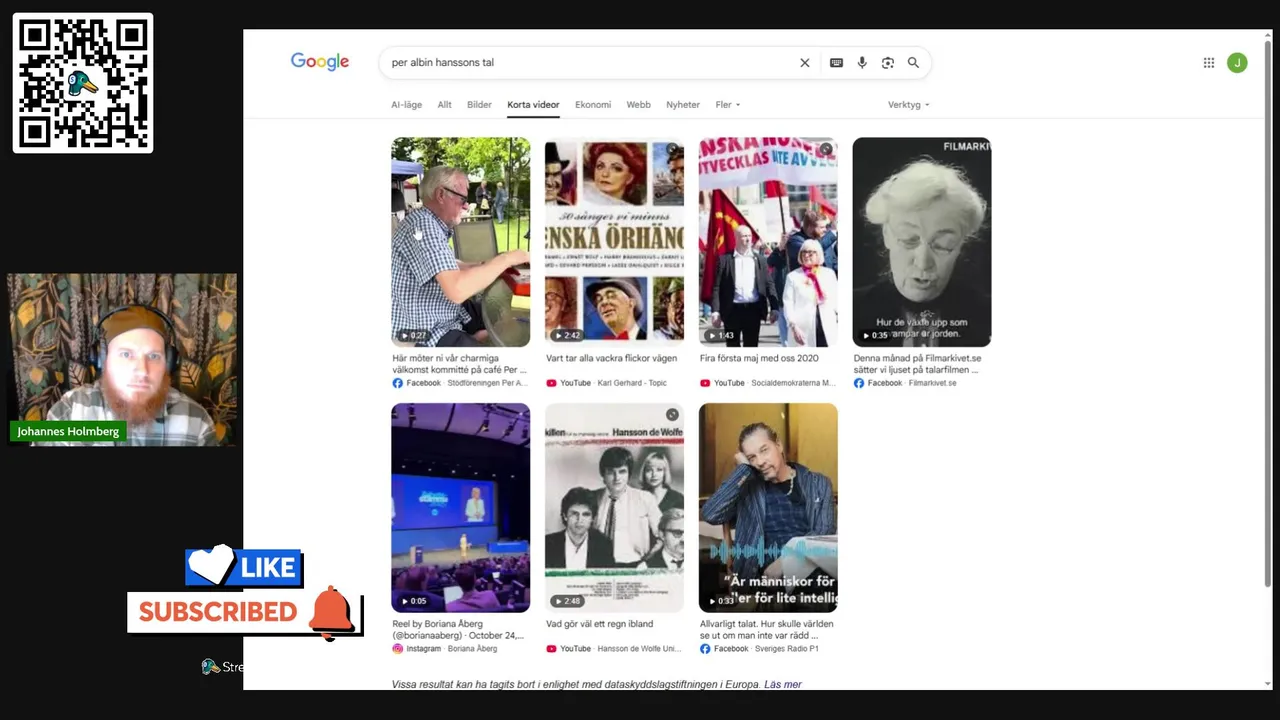Open the café Per Albin video thumbnail
This screenshot has height=720, width=1280.
pos(461,242)
